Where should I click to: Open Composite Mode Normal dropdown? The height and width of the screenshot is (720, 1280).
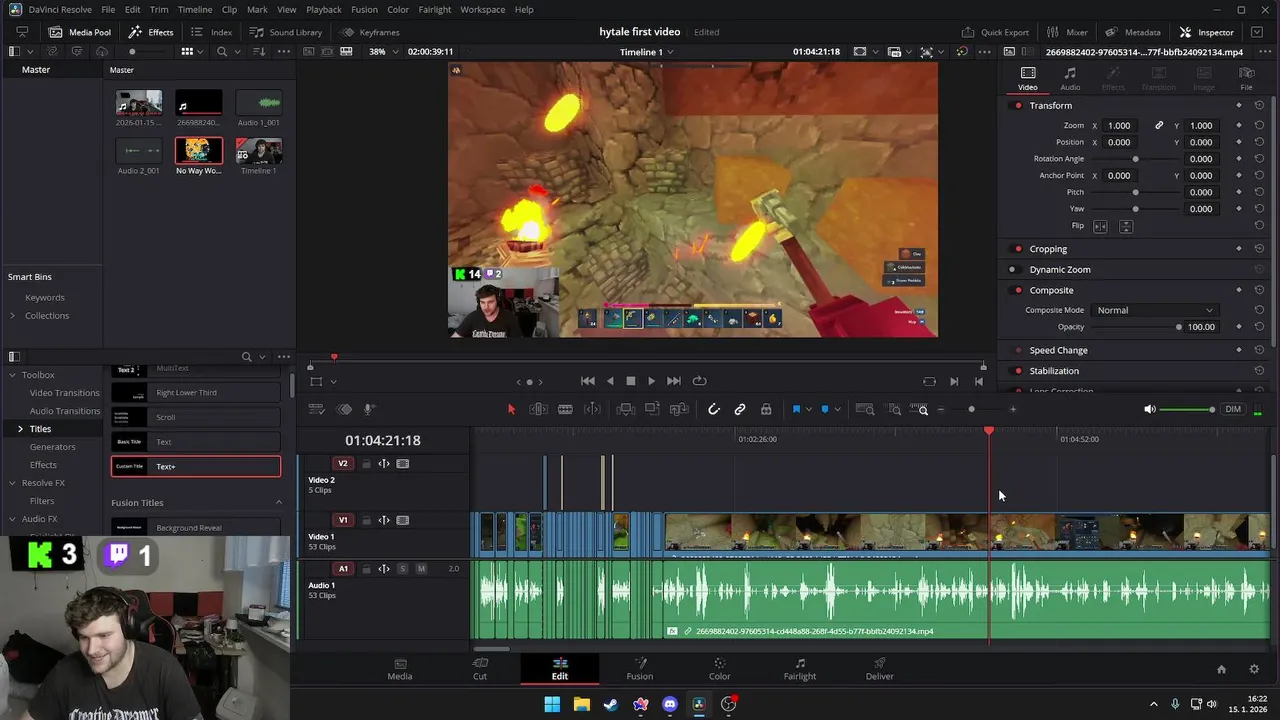point(1155,311)
